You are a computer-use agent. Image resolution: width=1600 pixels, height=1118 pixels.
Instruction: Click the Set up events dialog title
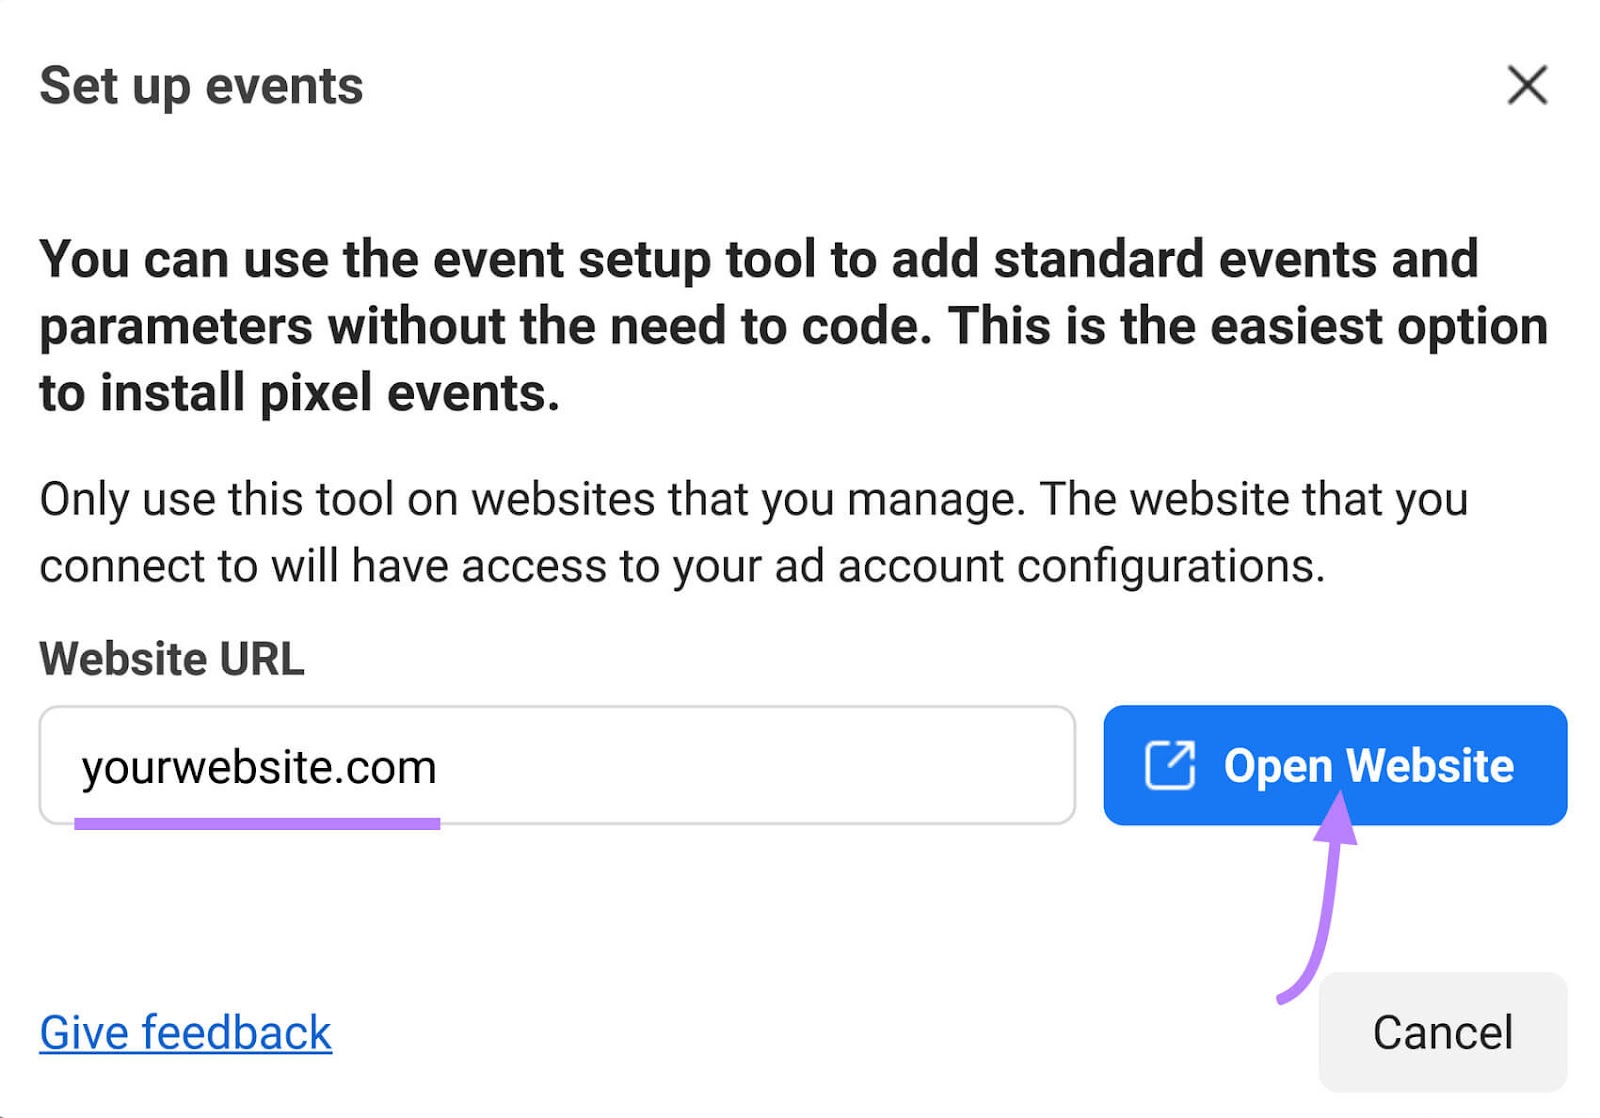coord(200,86)
